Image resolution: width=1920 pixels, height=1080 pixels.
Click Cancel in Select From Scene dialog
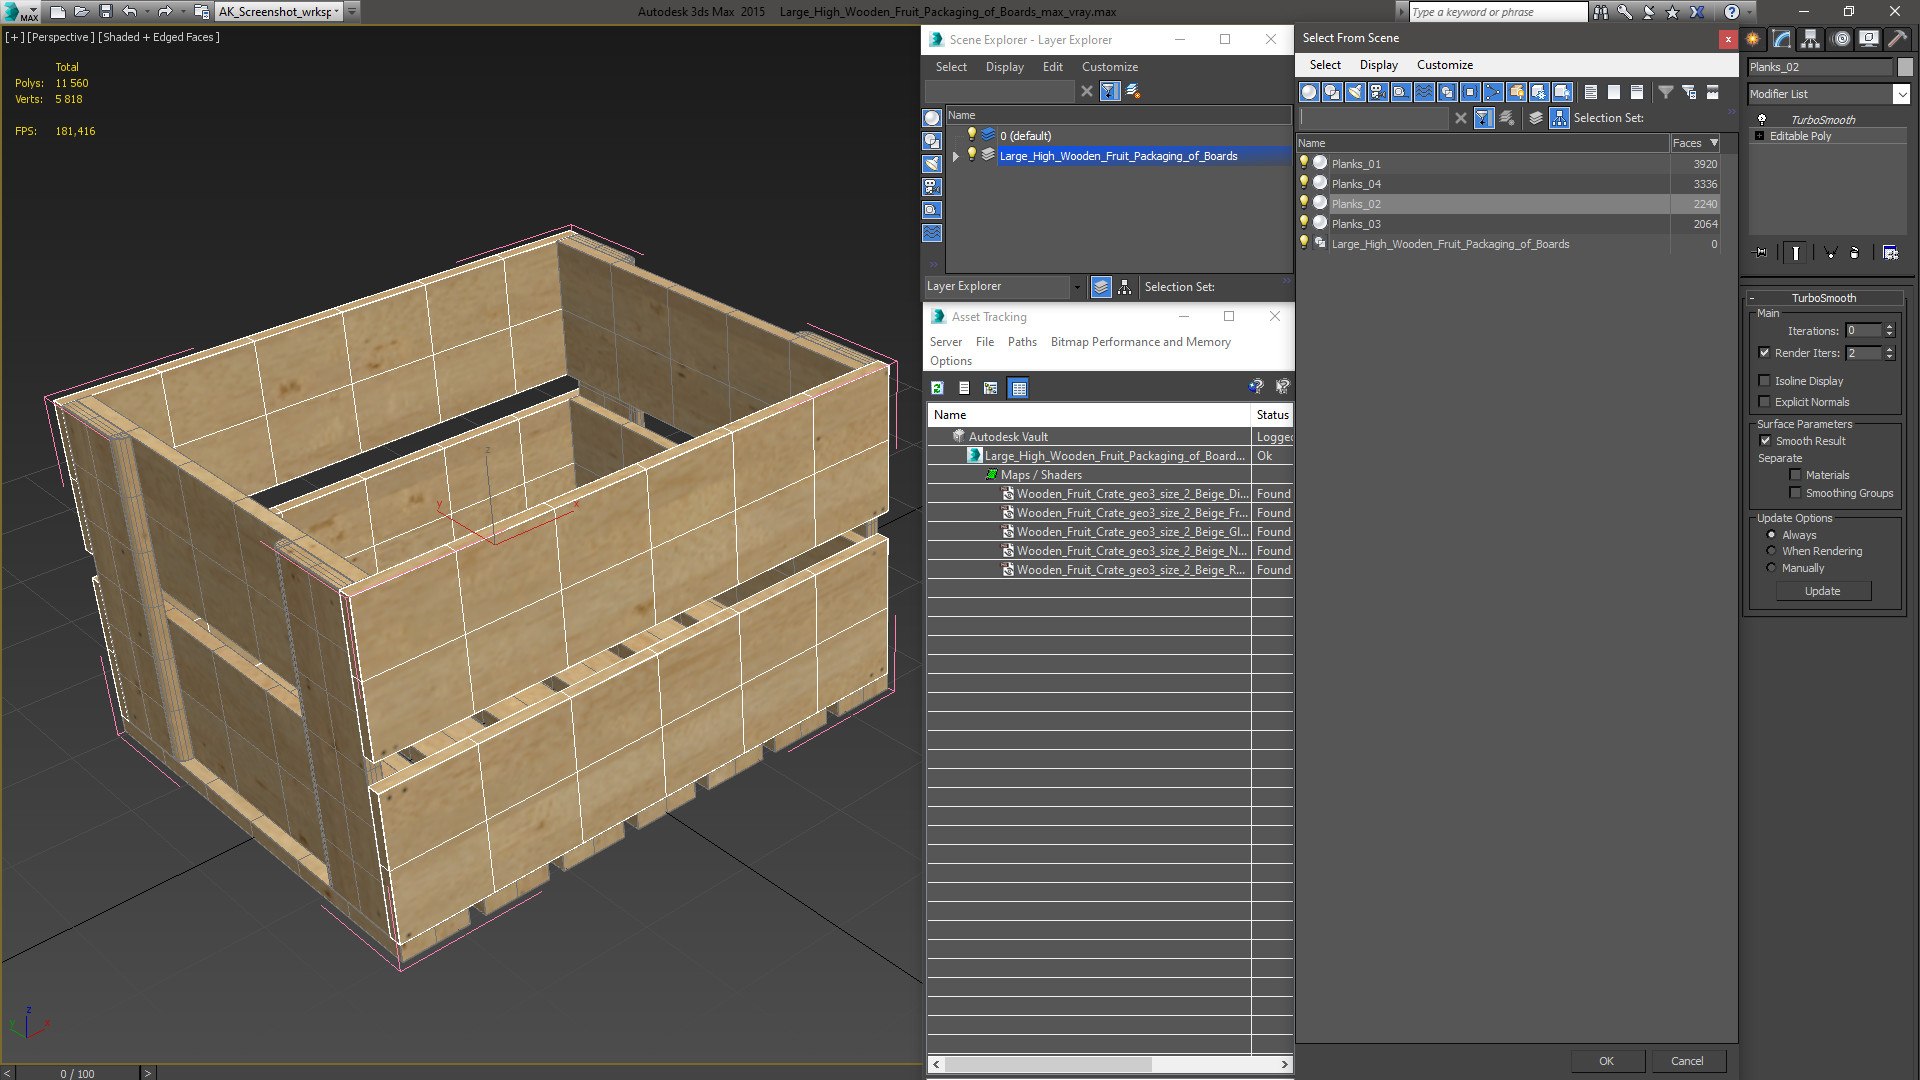coord(1687,1061)
